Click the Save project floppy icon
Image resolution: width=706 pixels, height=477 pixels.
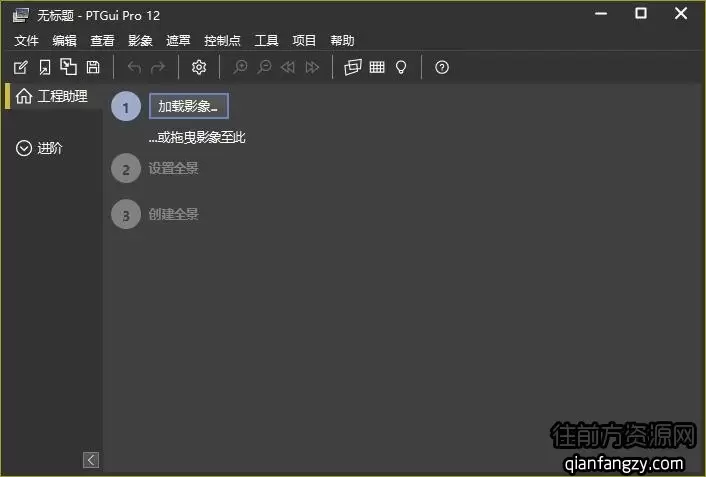pyautogui.click(x=93, y=67)
